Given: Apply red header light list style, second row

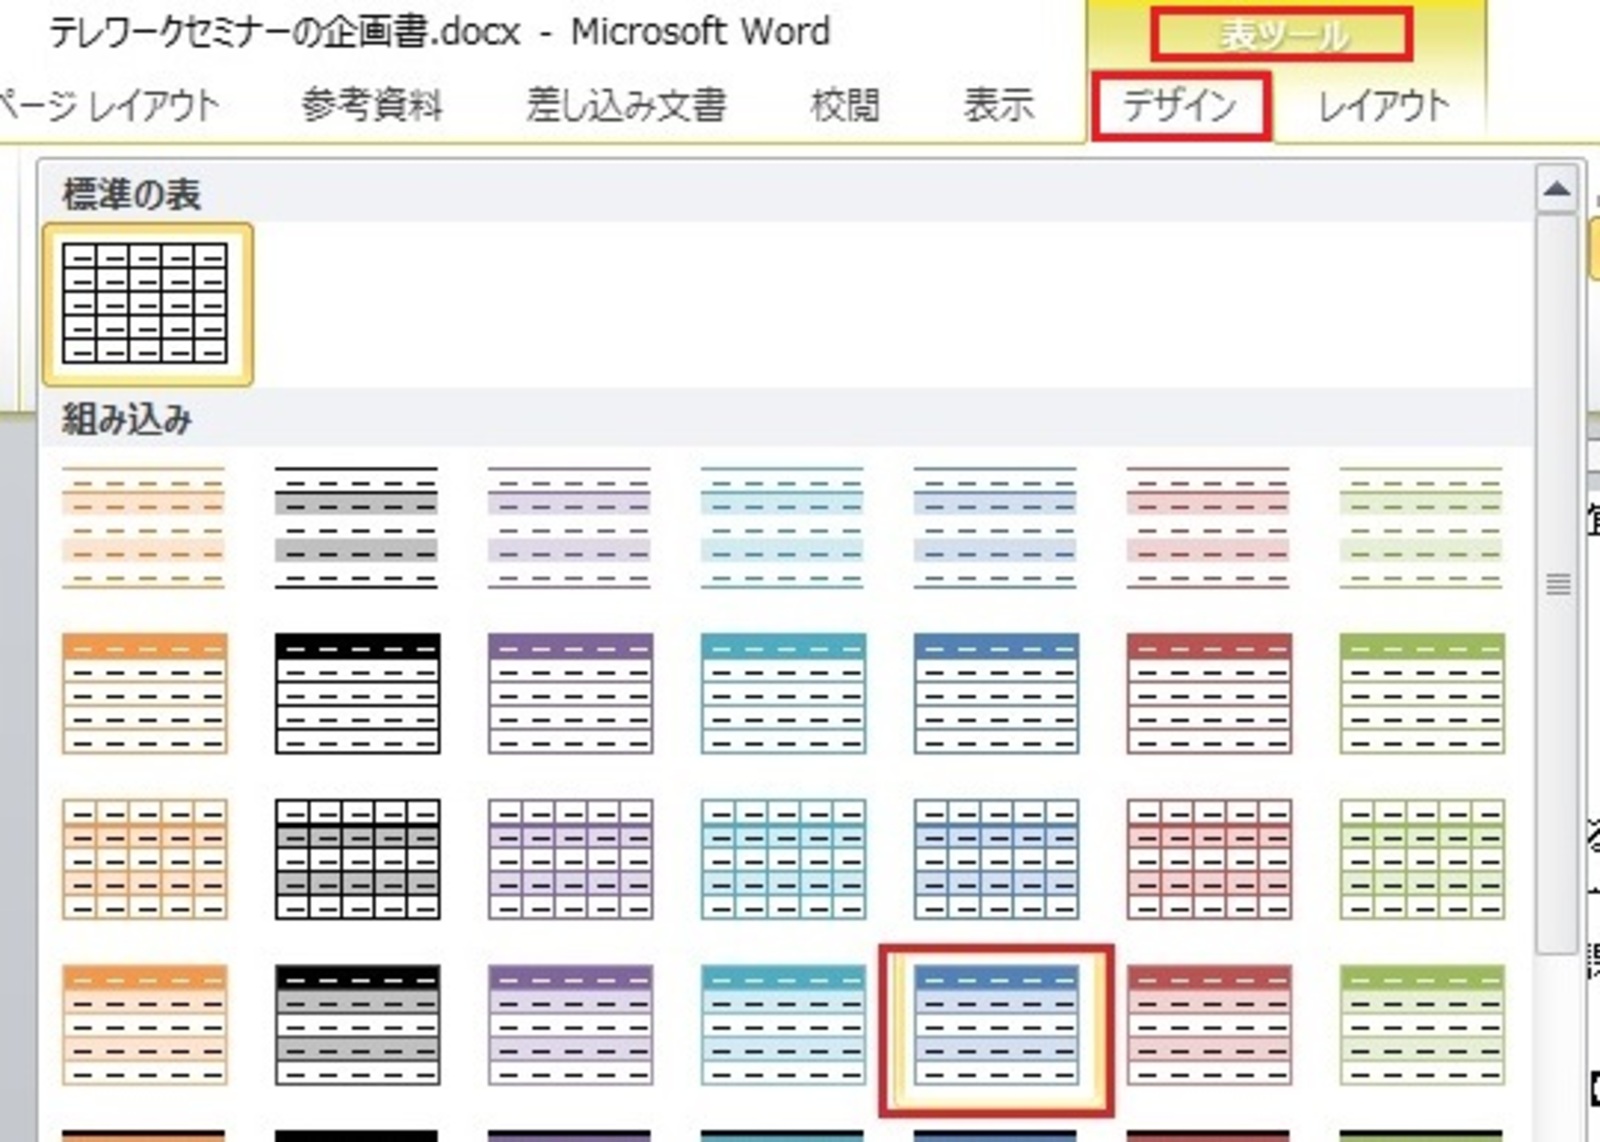Looking at the screenshot, I should pos(1209,693).
